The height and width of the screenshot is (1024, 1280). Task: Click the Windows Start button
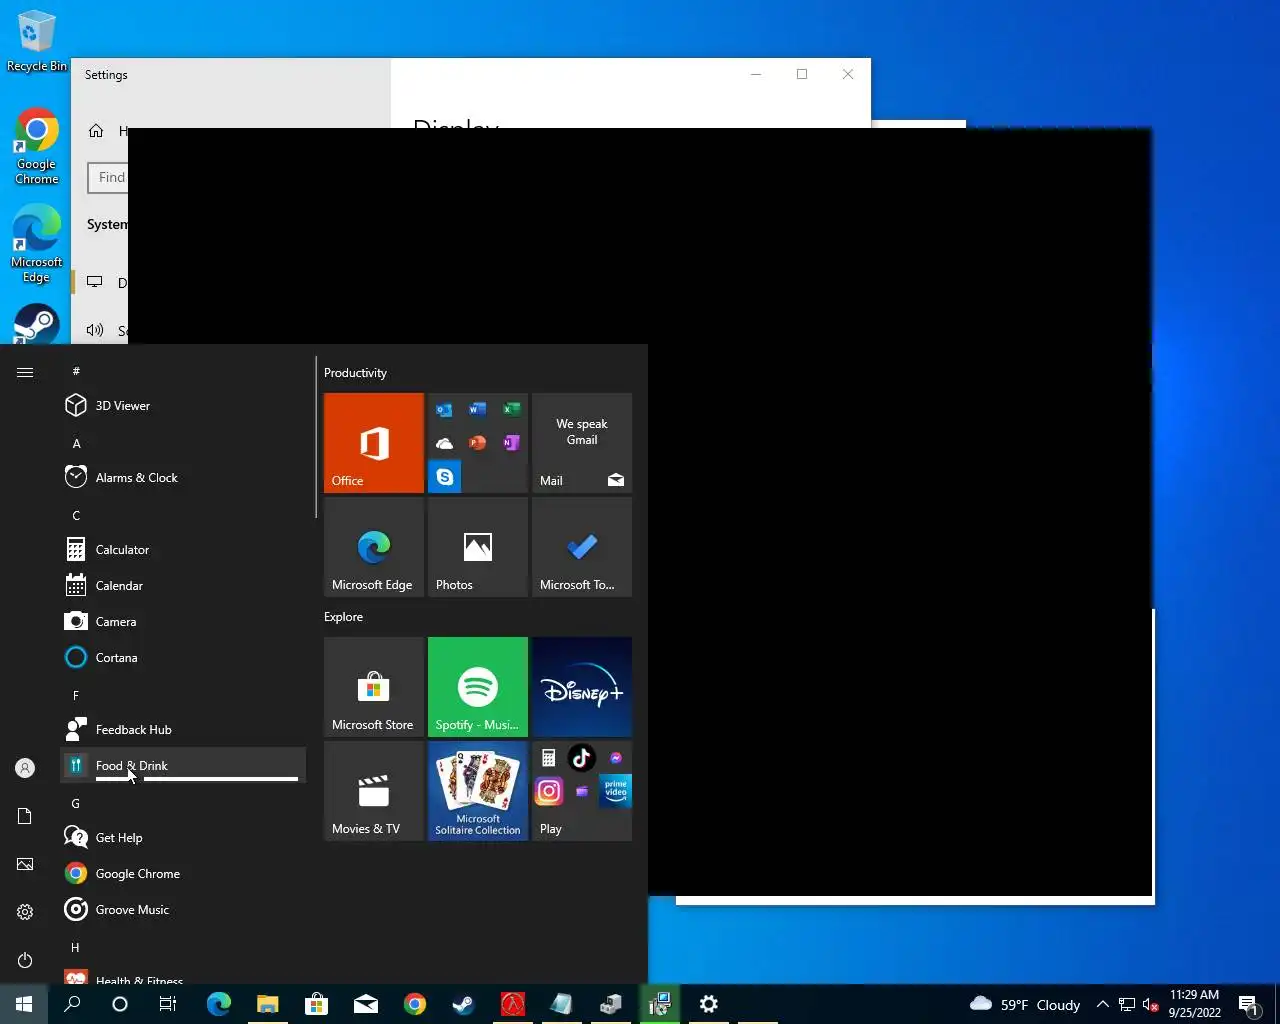pyautogui.click(x=24, y=1004)
